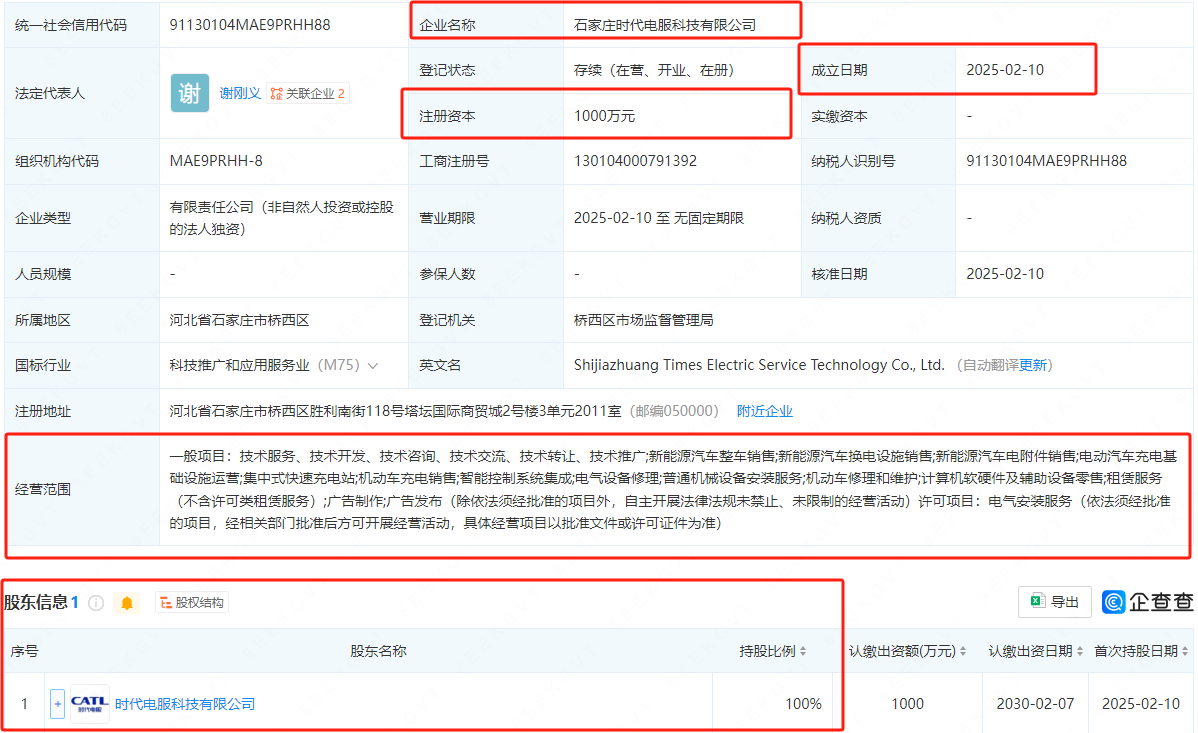Click the CATL shareholder logo thumbnail
The image size is (1198, 733).
[x=89, y=704]
